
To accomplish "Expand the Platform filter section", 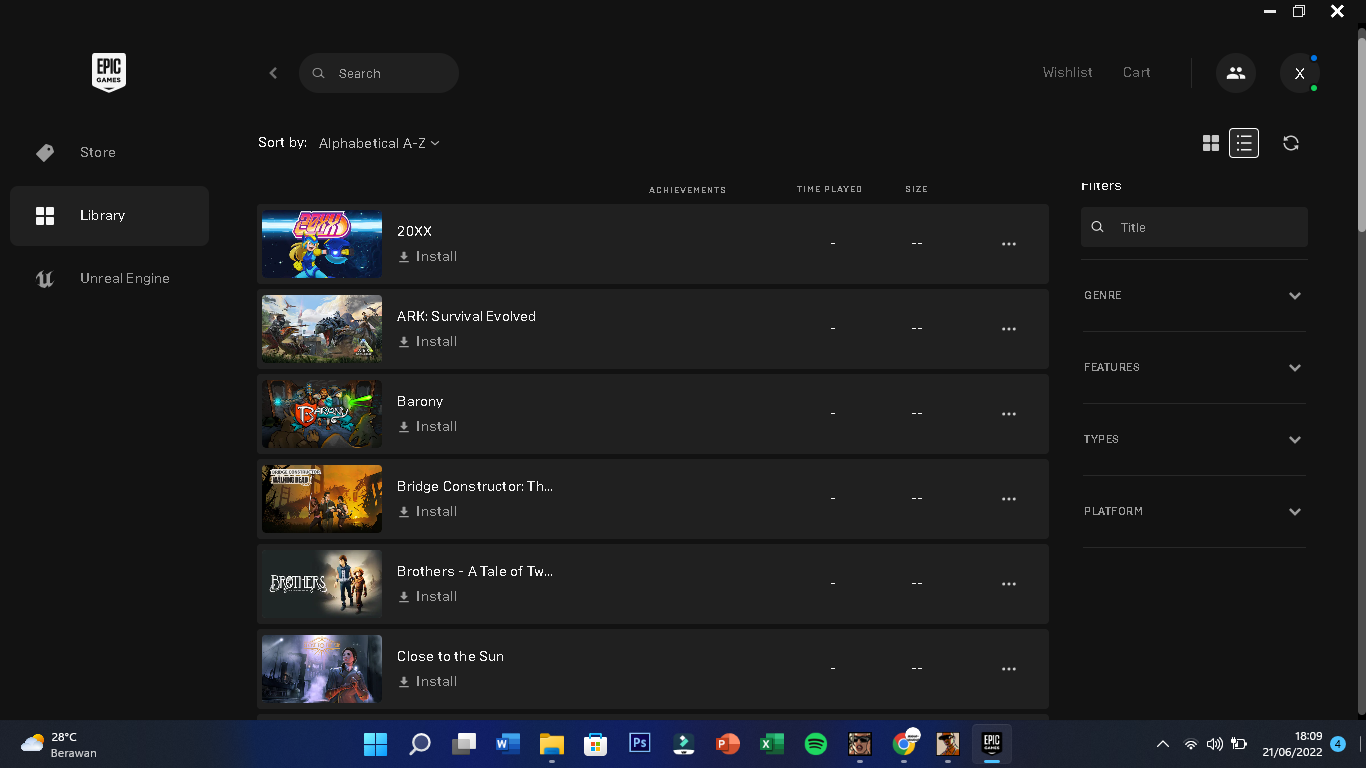I will coord(1194,511).
